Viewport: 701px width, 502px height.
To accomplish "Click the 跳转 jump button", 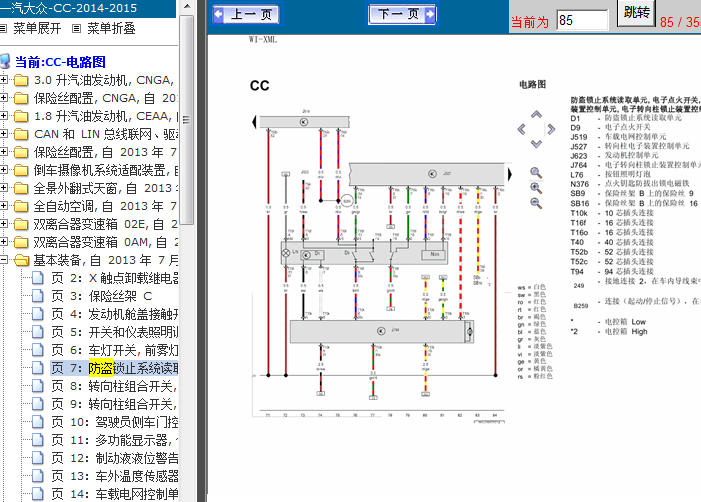I will 637,12.
